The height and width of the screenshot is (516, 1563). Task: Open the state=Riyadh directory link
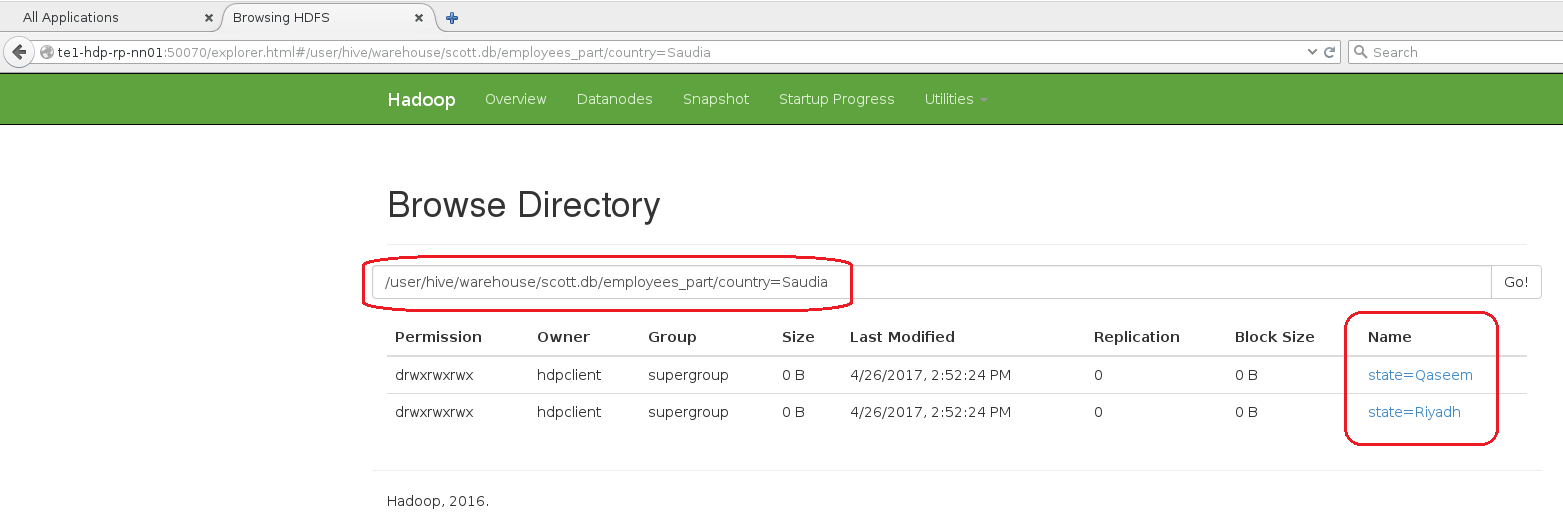[1414, 412]
